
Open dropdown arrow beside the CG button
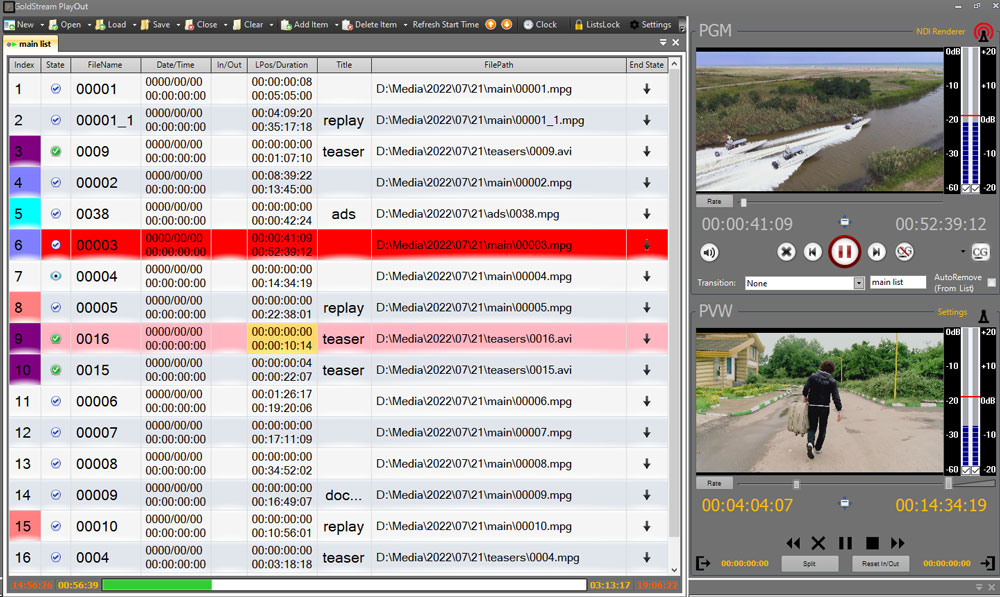point(963,252)
